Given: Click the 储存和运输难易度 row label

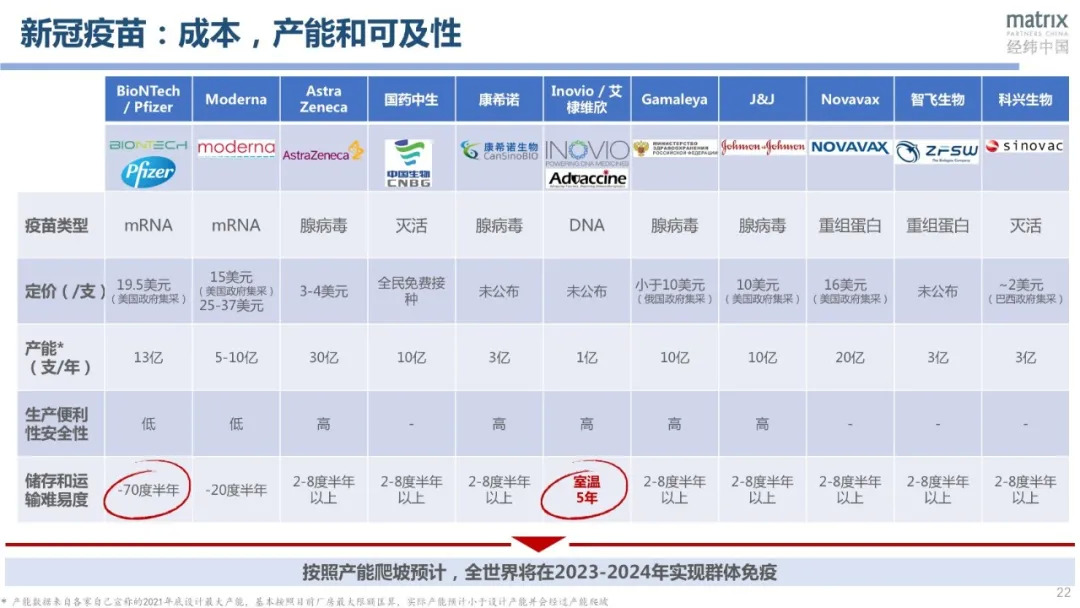Looking at the screenshot, I should tap(56, 490).
